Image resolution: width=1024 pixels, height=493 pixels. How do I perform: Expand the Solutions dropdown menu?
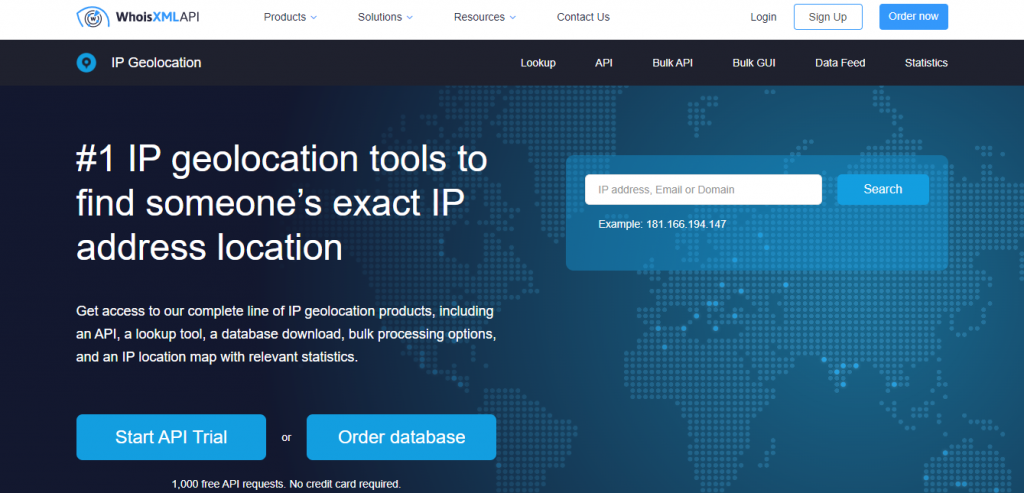pos(385,17)
